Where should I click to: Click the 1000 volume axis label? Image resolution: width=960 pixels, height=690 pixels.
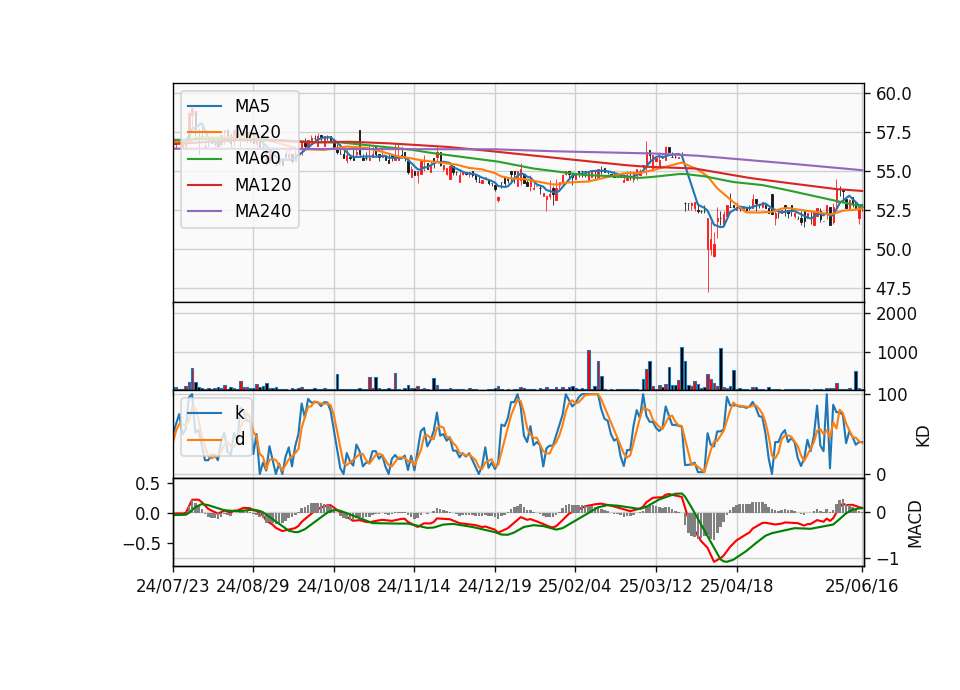pyautogui.click(x=896, y=353)
